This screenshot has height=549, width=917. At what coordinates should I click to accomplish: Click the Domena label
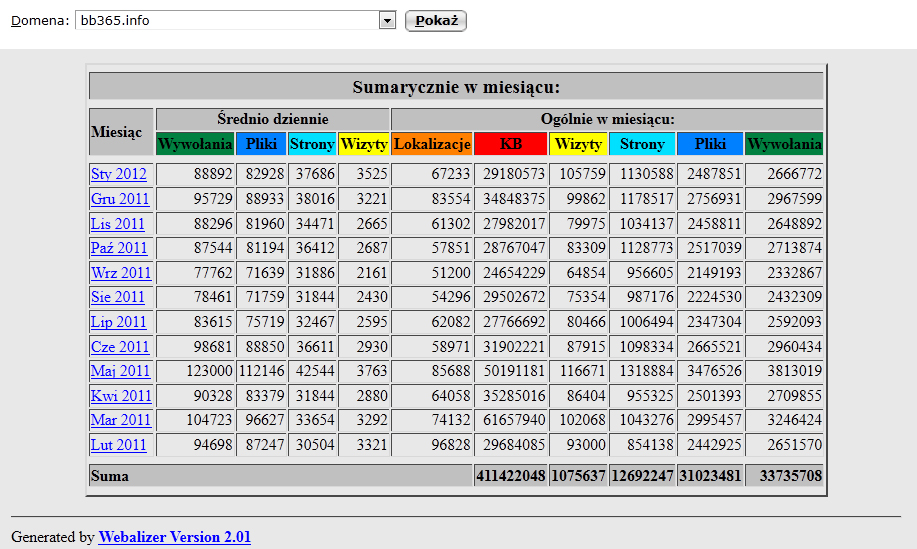(40, 21)
